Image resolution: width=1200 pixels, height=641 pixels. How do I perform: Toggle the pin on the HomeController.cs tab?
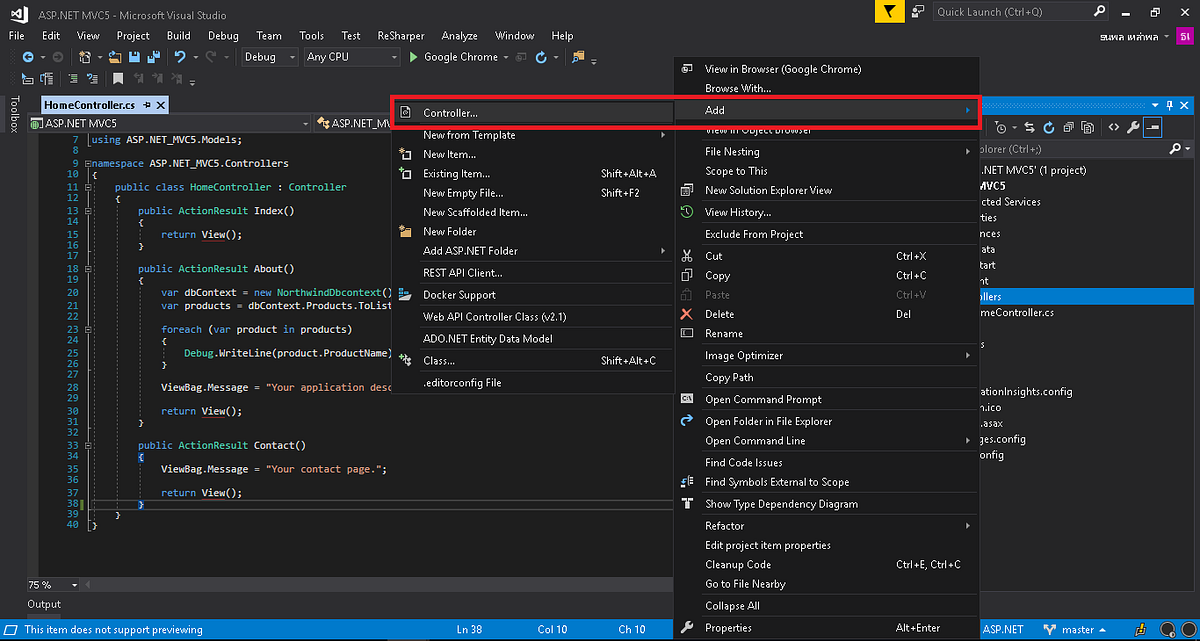pos(146,105)
